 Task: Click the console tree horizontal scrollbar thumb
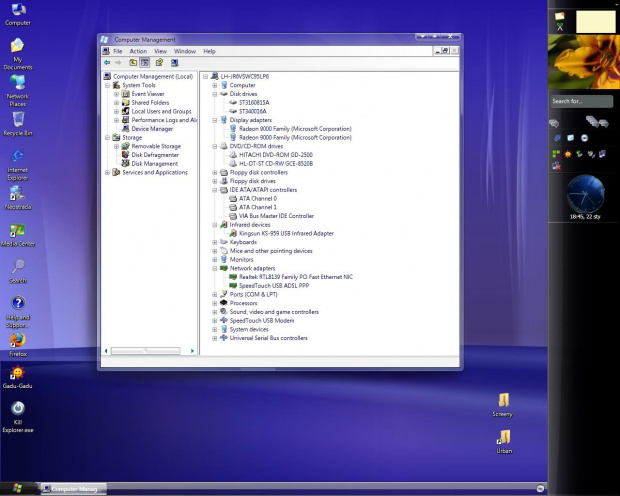(145, 350)
